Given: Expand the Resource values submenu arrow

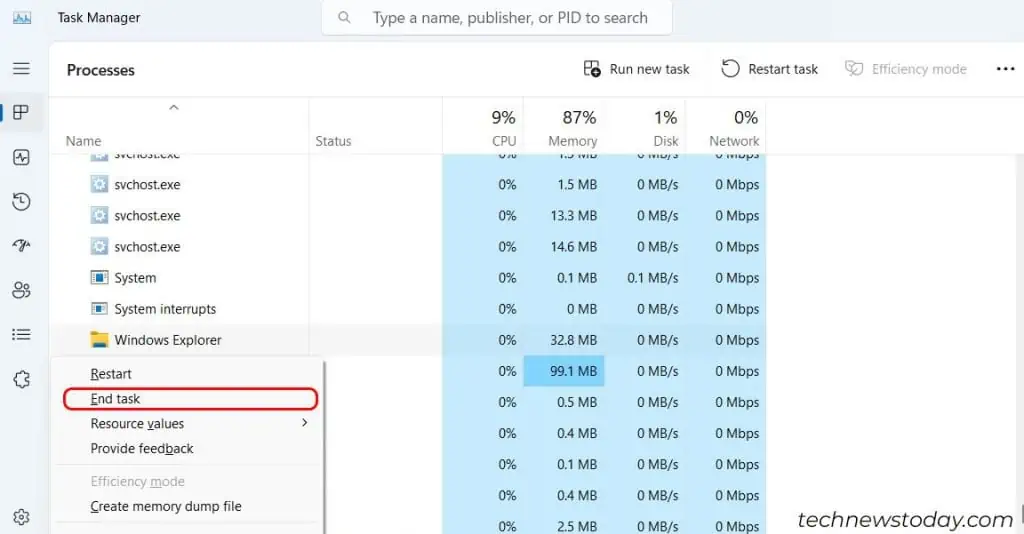Looking at the screenshot, I should coord(304,423).
